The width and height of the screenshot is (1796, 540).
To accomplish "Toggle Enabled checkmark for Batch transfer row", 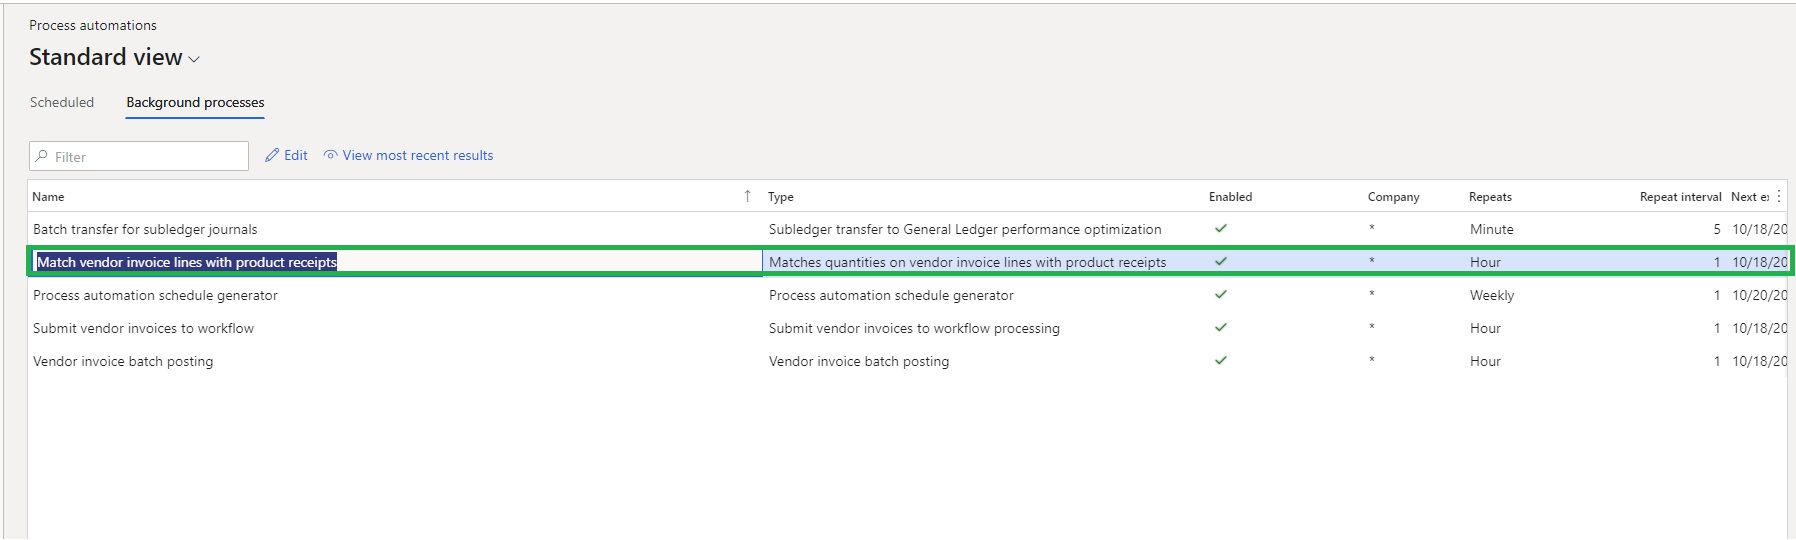I will coord(1220,229).
